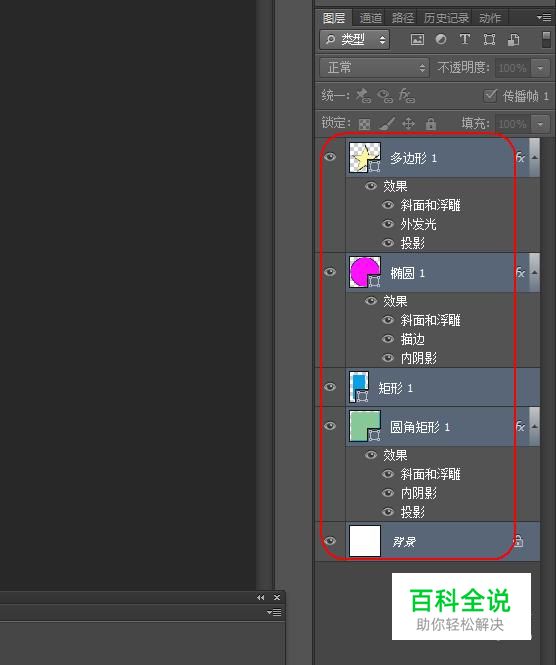Viewport: 556px width, 665px height.
Task: Open the 正常 blend mode dropdown
Action: click(374, 67)
